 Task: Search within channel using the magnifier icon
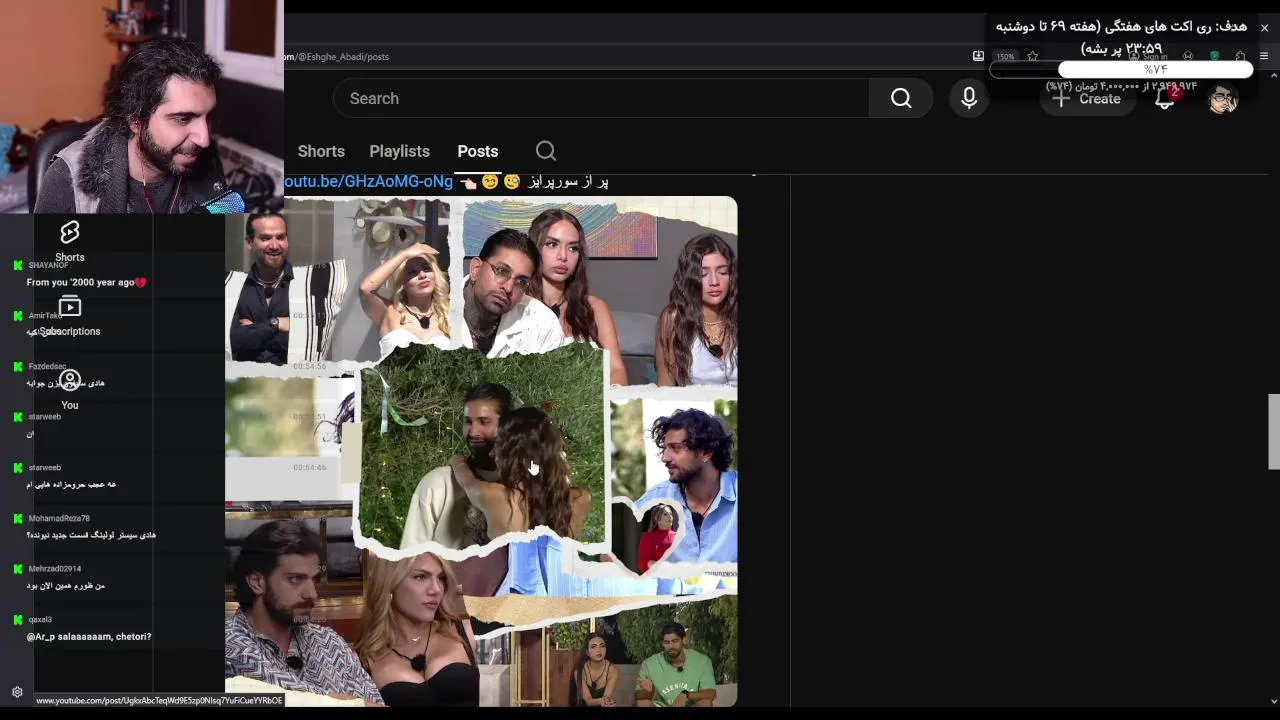[545, 151]
